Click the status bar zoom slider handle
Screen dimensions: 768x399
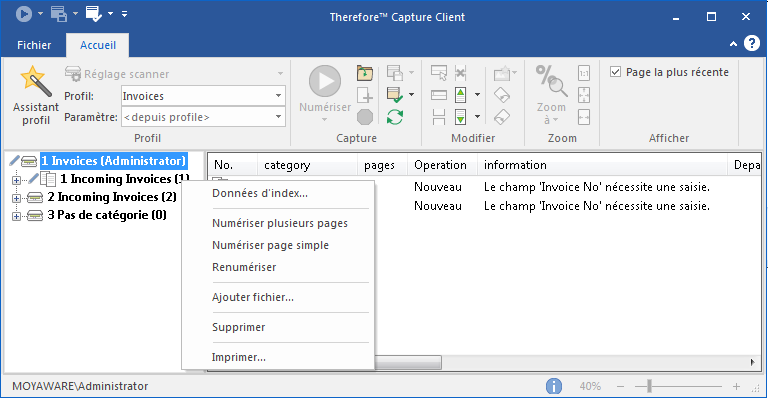649,386
